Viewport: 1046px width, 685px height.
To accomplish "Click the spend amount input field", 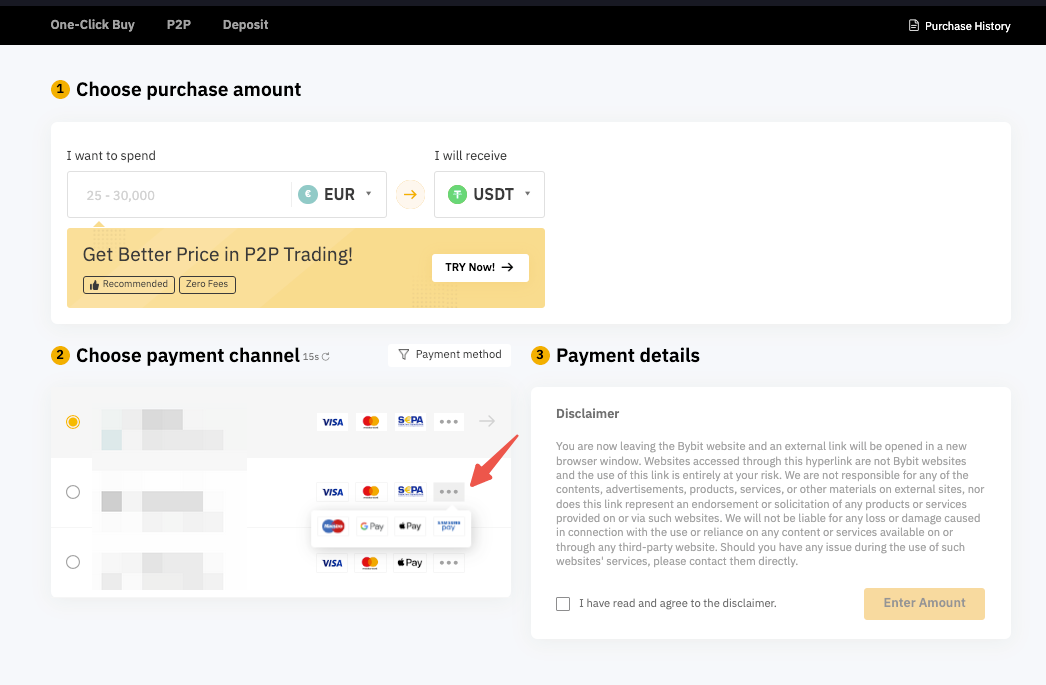I will (x=180, y=195).
